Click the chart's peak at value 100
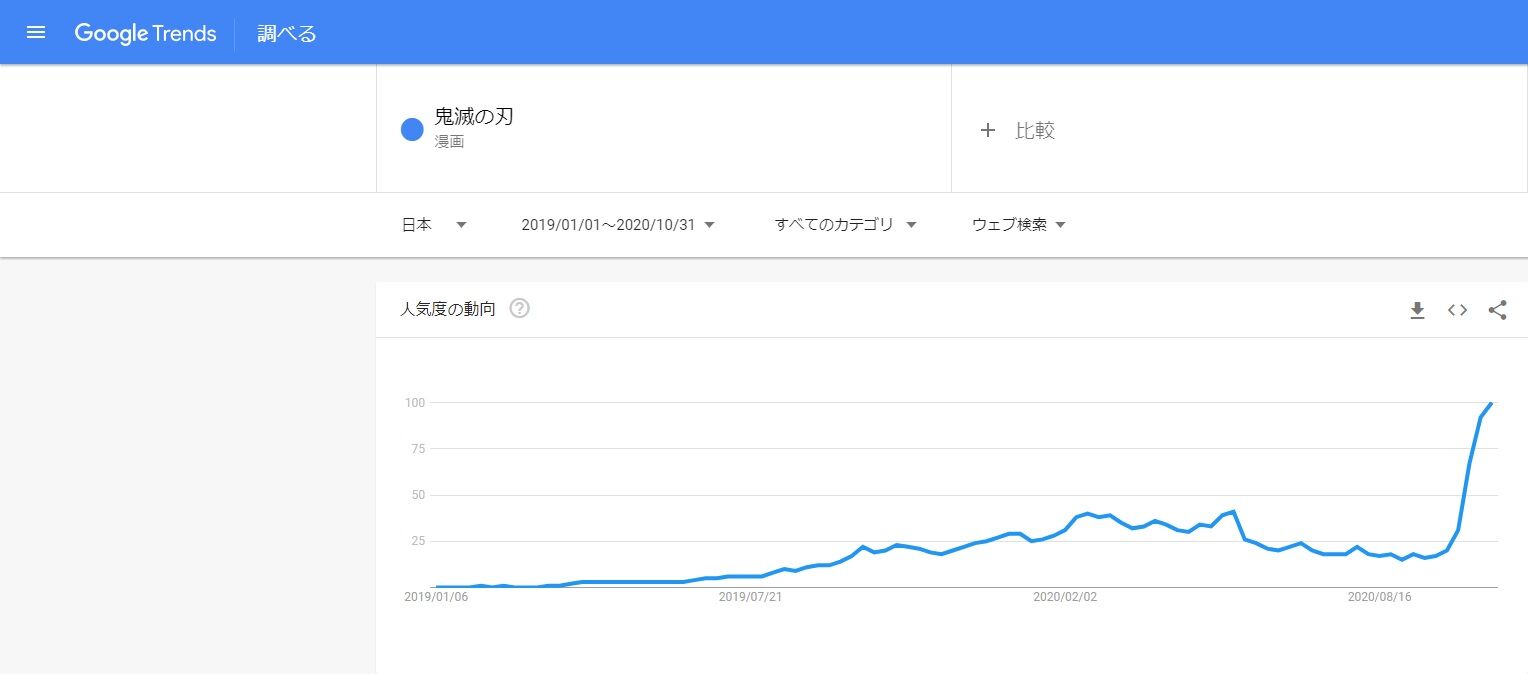Image resolution: width=1528 pixels, height=674 pixels. pos(1491,403)
